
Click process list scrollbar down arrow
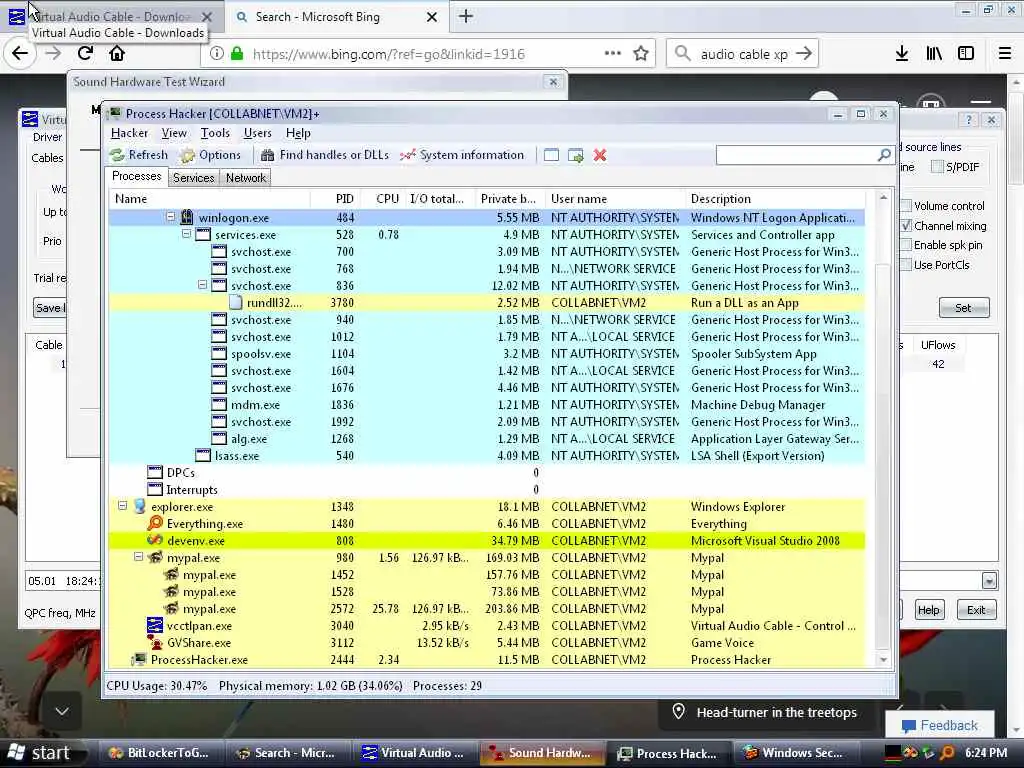pos(884,660)
